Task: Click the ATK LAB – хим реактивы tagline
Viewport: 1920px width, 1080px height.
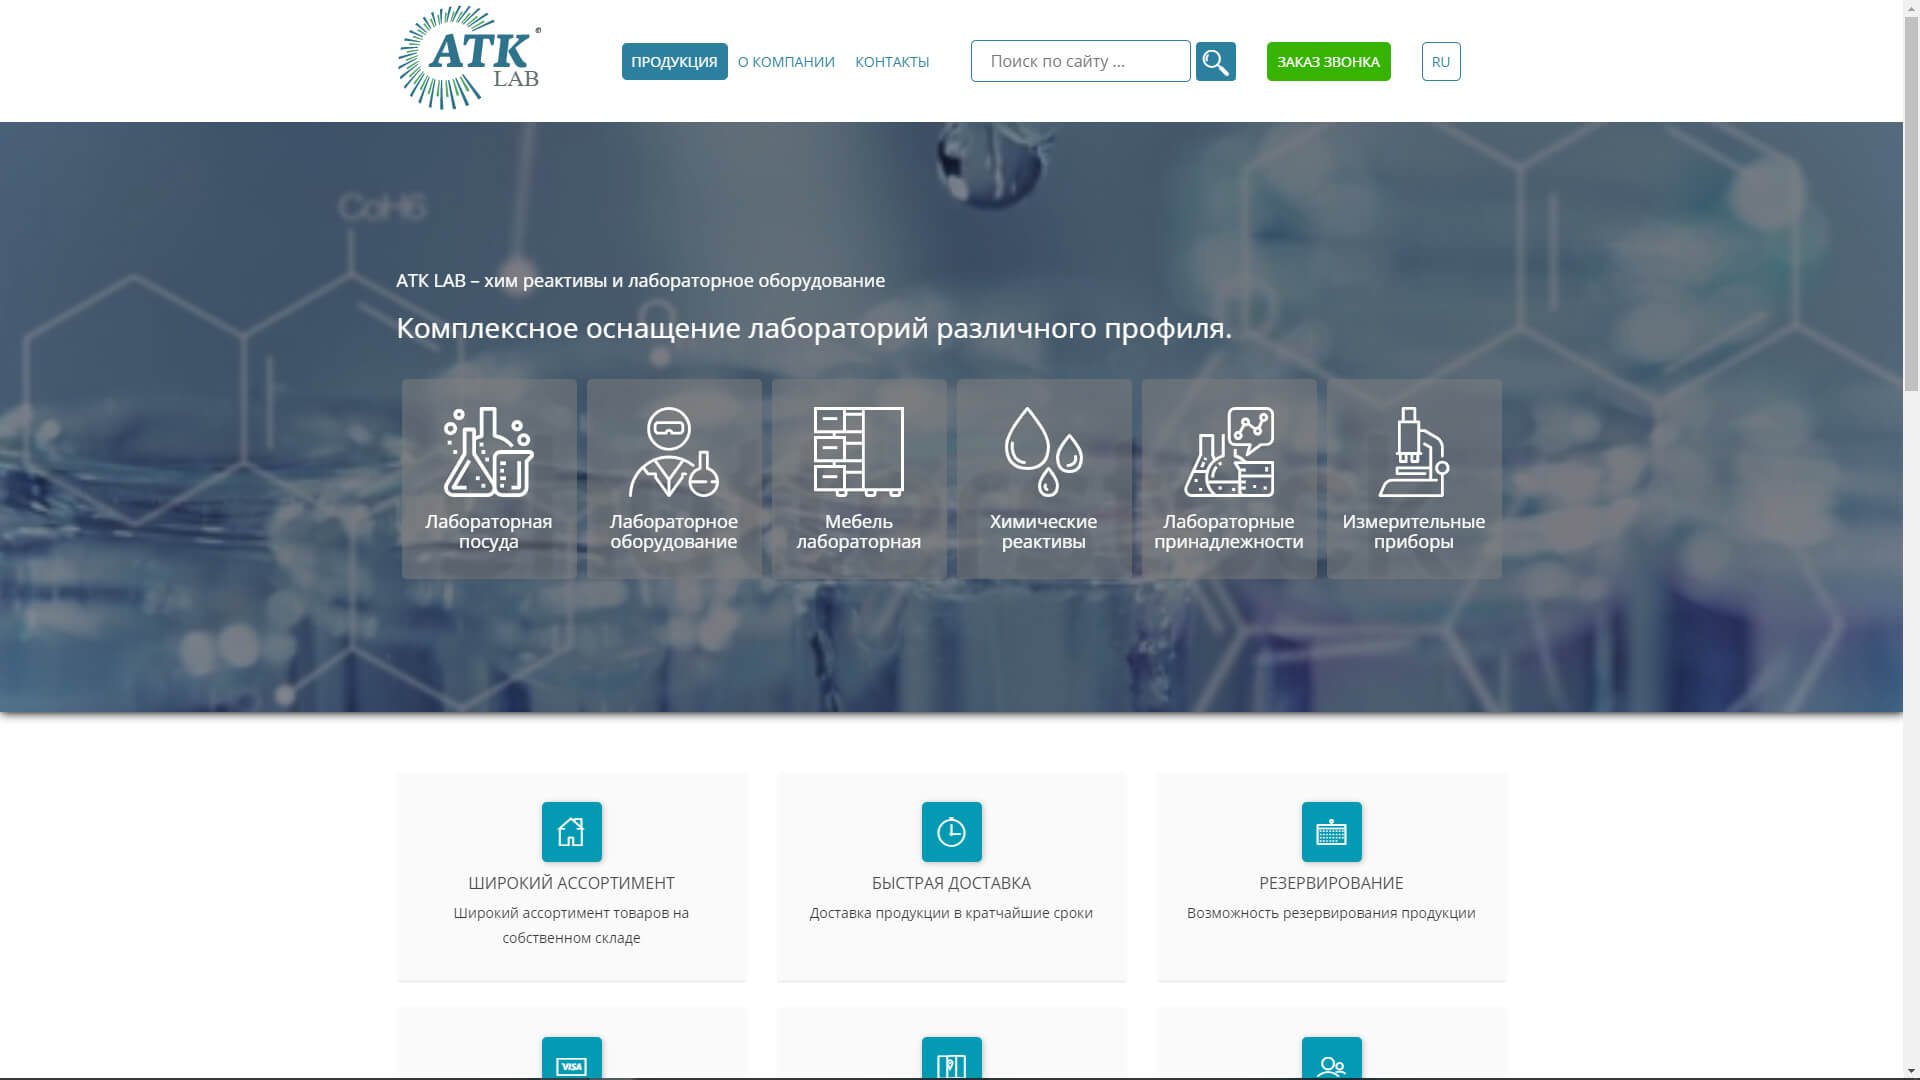Action: tap(641, 281)
